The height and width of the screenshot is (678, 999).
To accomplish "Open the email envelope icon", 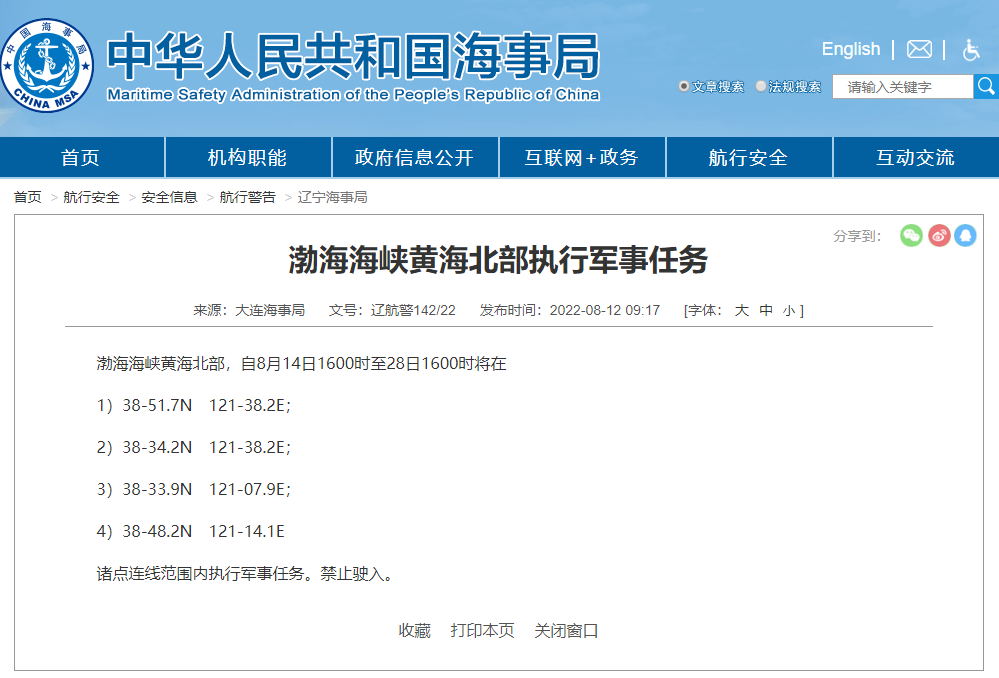I will pyautogui.click(x=919, y=49).
